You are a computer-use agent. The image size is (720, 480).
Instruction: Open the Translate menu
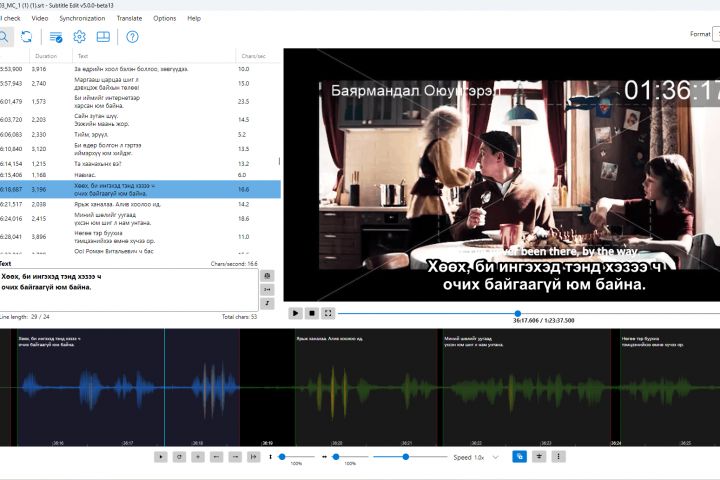[129, 18]
